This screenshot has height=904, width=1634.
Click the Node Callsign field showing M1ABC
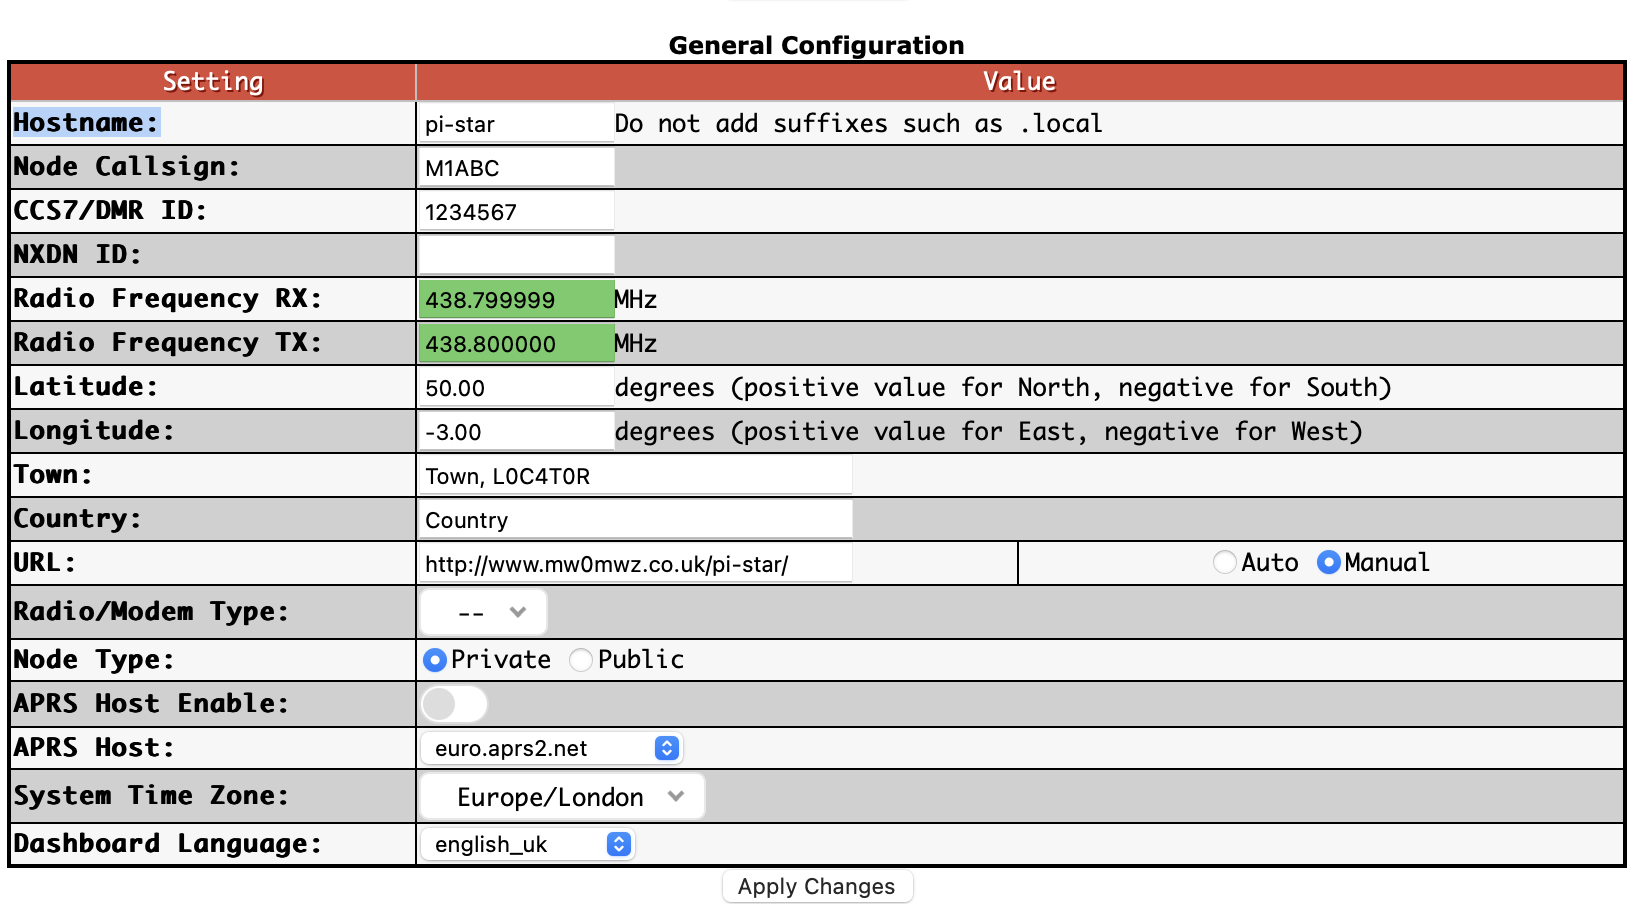click(515, 167)
